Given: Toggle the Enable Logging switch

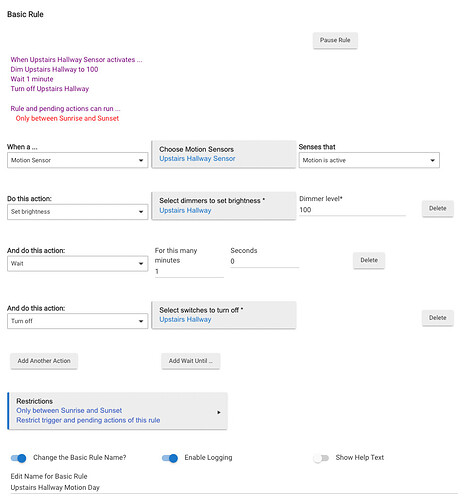Looking at the screenshot, I should pyautogui.click(x=170, y=458).
